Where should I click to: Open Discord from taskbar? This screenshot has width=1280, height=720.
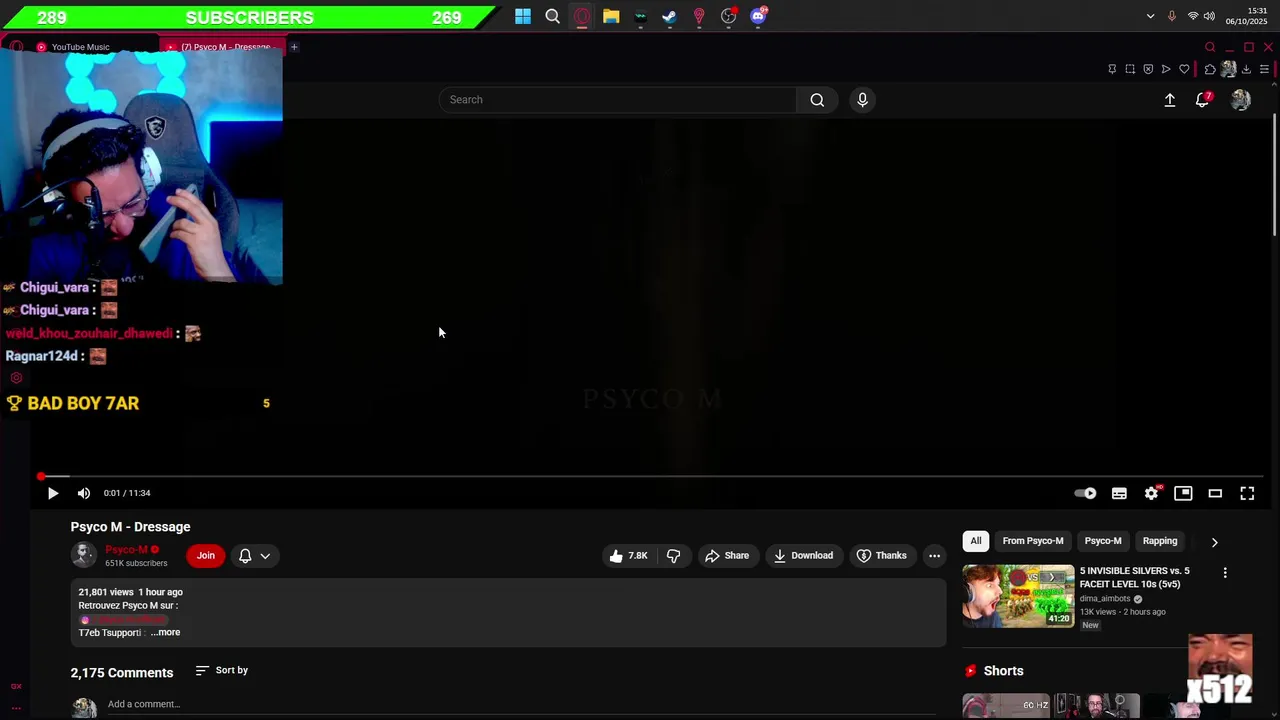coord(758,16)
